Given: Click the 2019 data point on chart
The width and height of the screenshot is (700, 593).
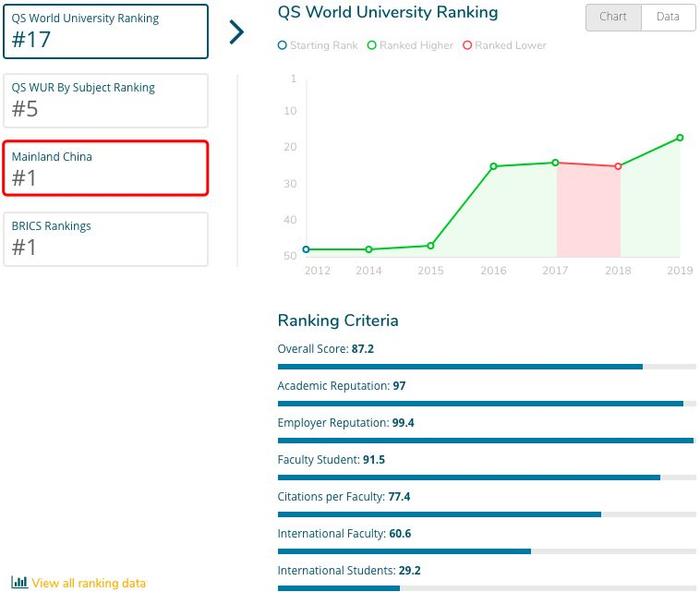Looking at the screenshot, I should click(679, 138).
